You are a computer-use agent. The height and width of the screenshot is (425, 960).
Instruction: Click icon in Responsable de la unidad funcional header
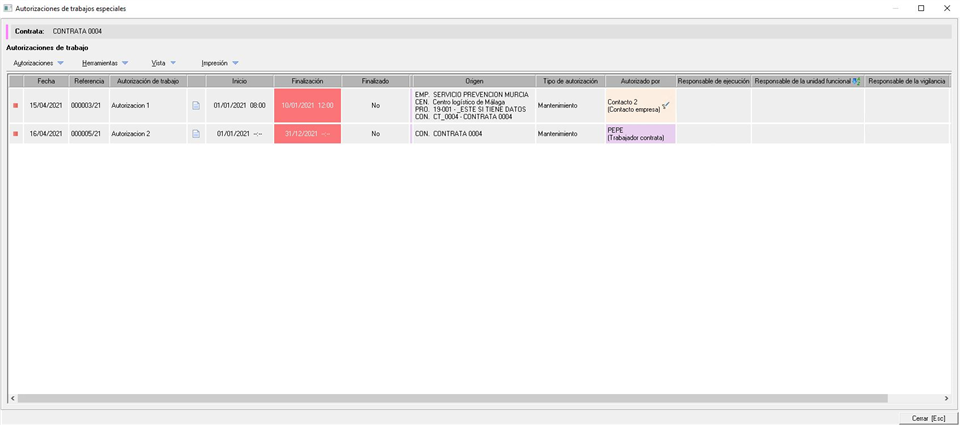[856, 81]
